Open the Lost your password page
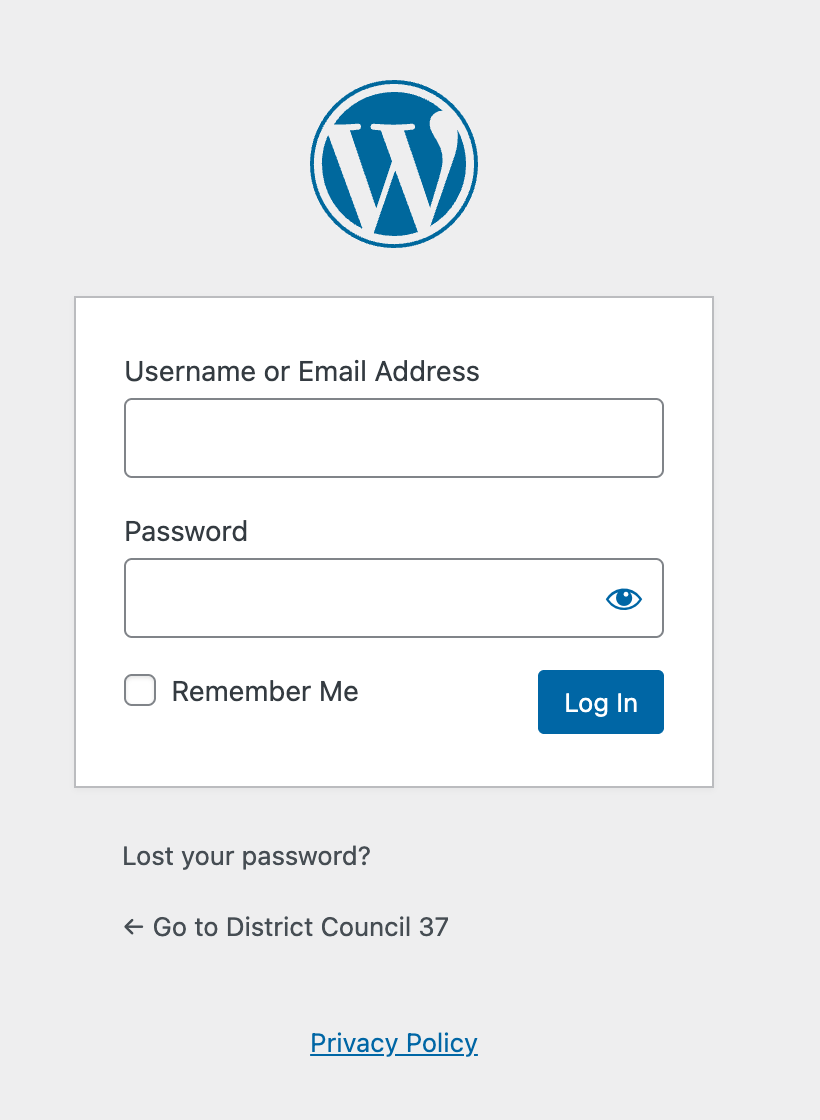 [x=245, y=856]
